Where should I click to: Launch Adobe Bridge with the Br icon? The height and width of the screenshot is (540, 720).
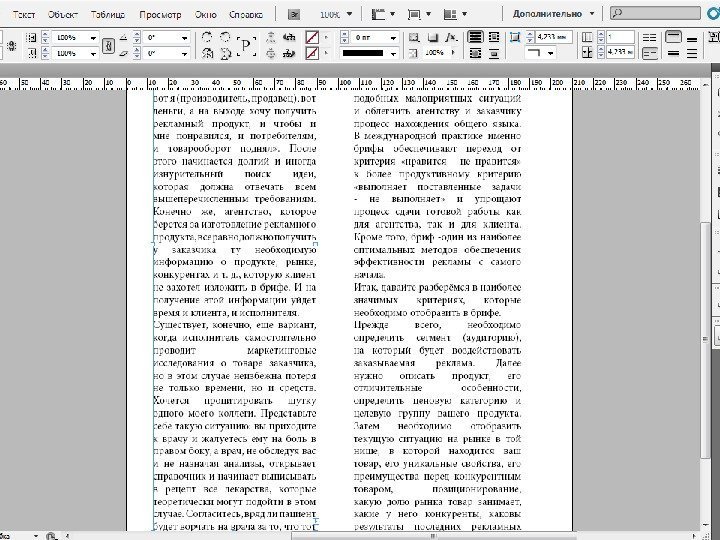click(294, 14)
